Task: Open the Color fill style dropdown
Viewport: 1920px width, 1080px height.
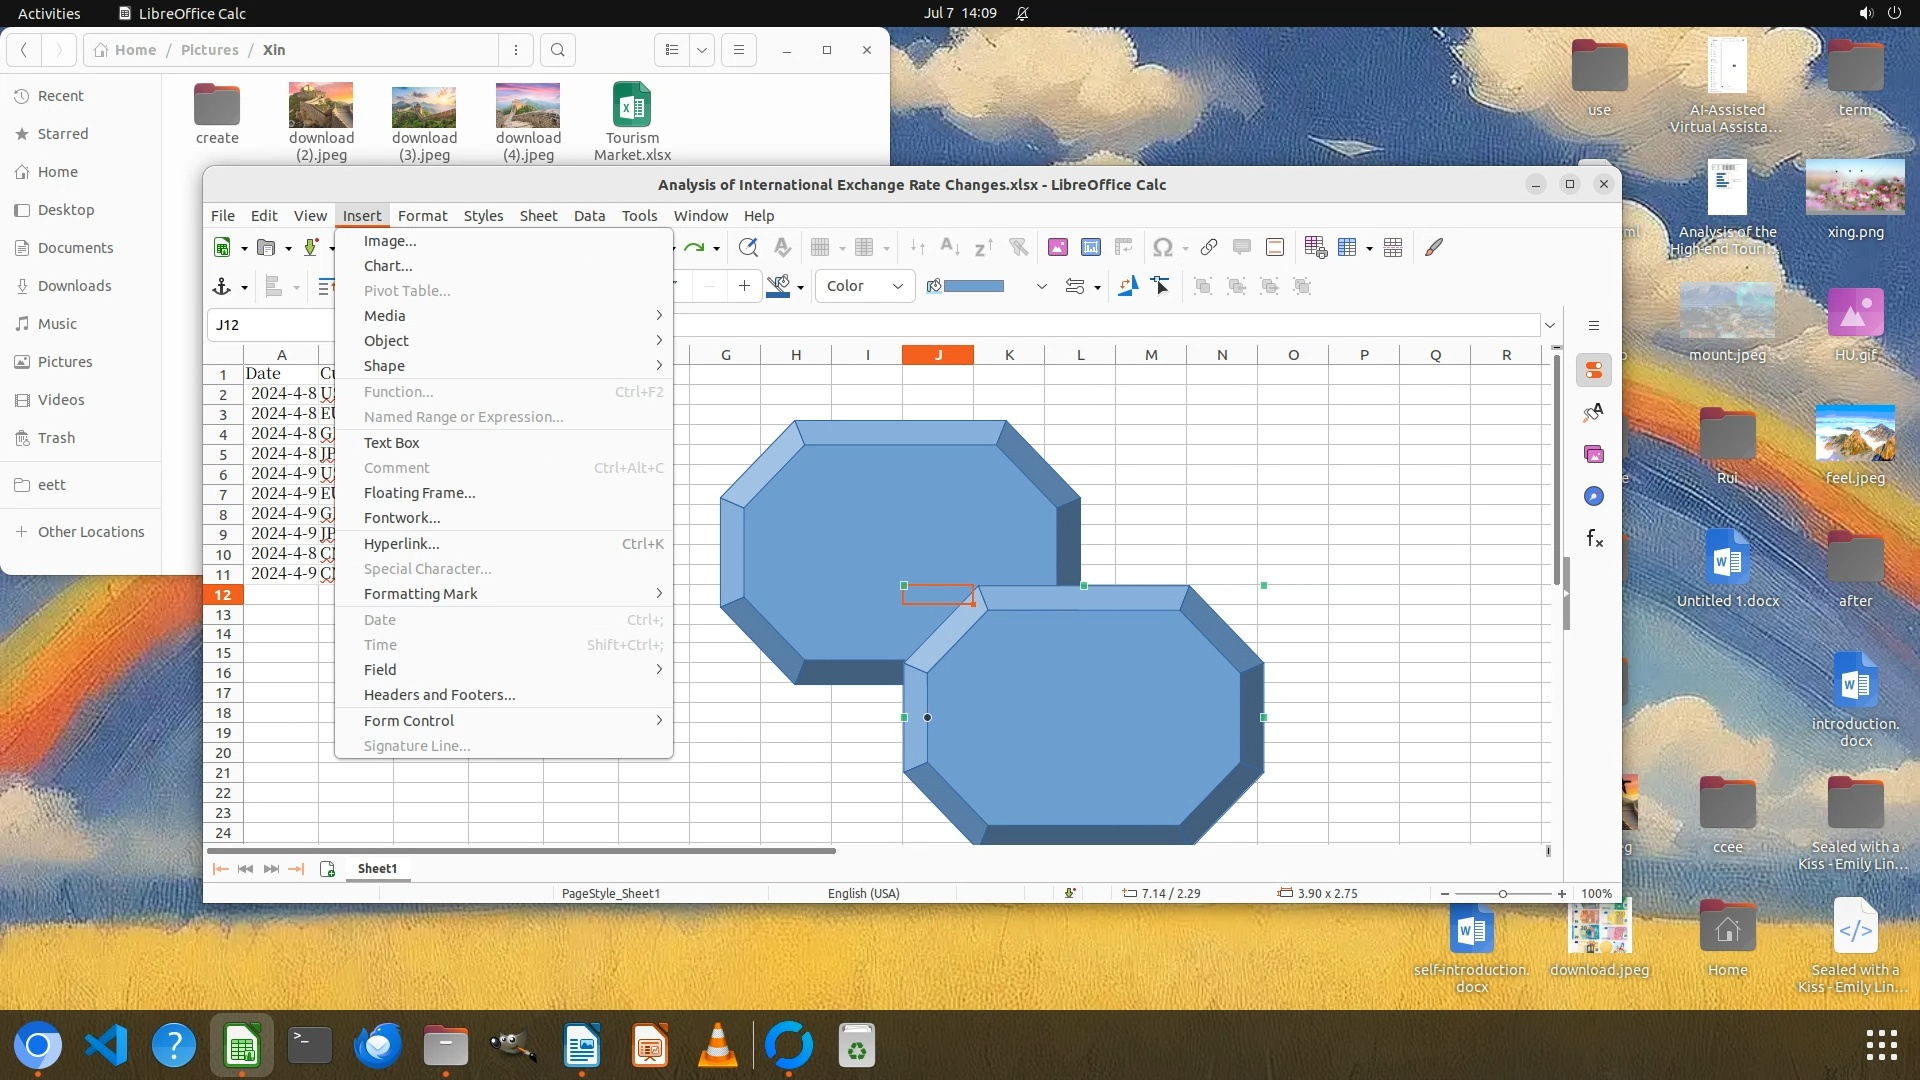Action: tap(865, 286)
